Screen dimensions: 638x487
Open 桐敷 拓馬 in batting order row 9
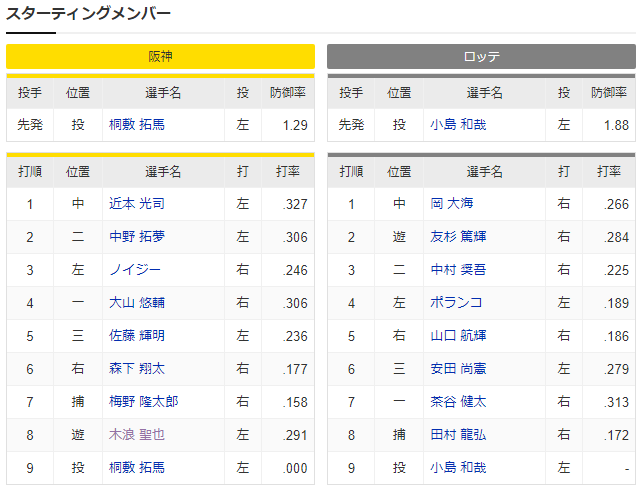137,467
